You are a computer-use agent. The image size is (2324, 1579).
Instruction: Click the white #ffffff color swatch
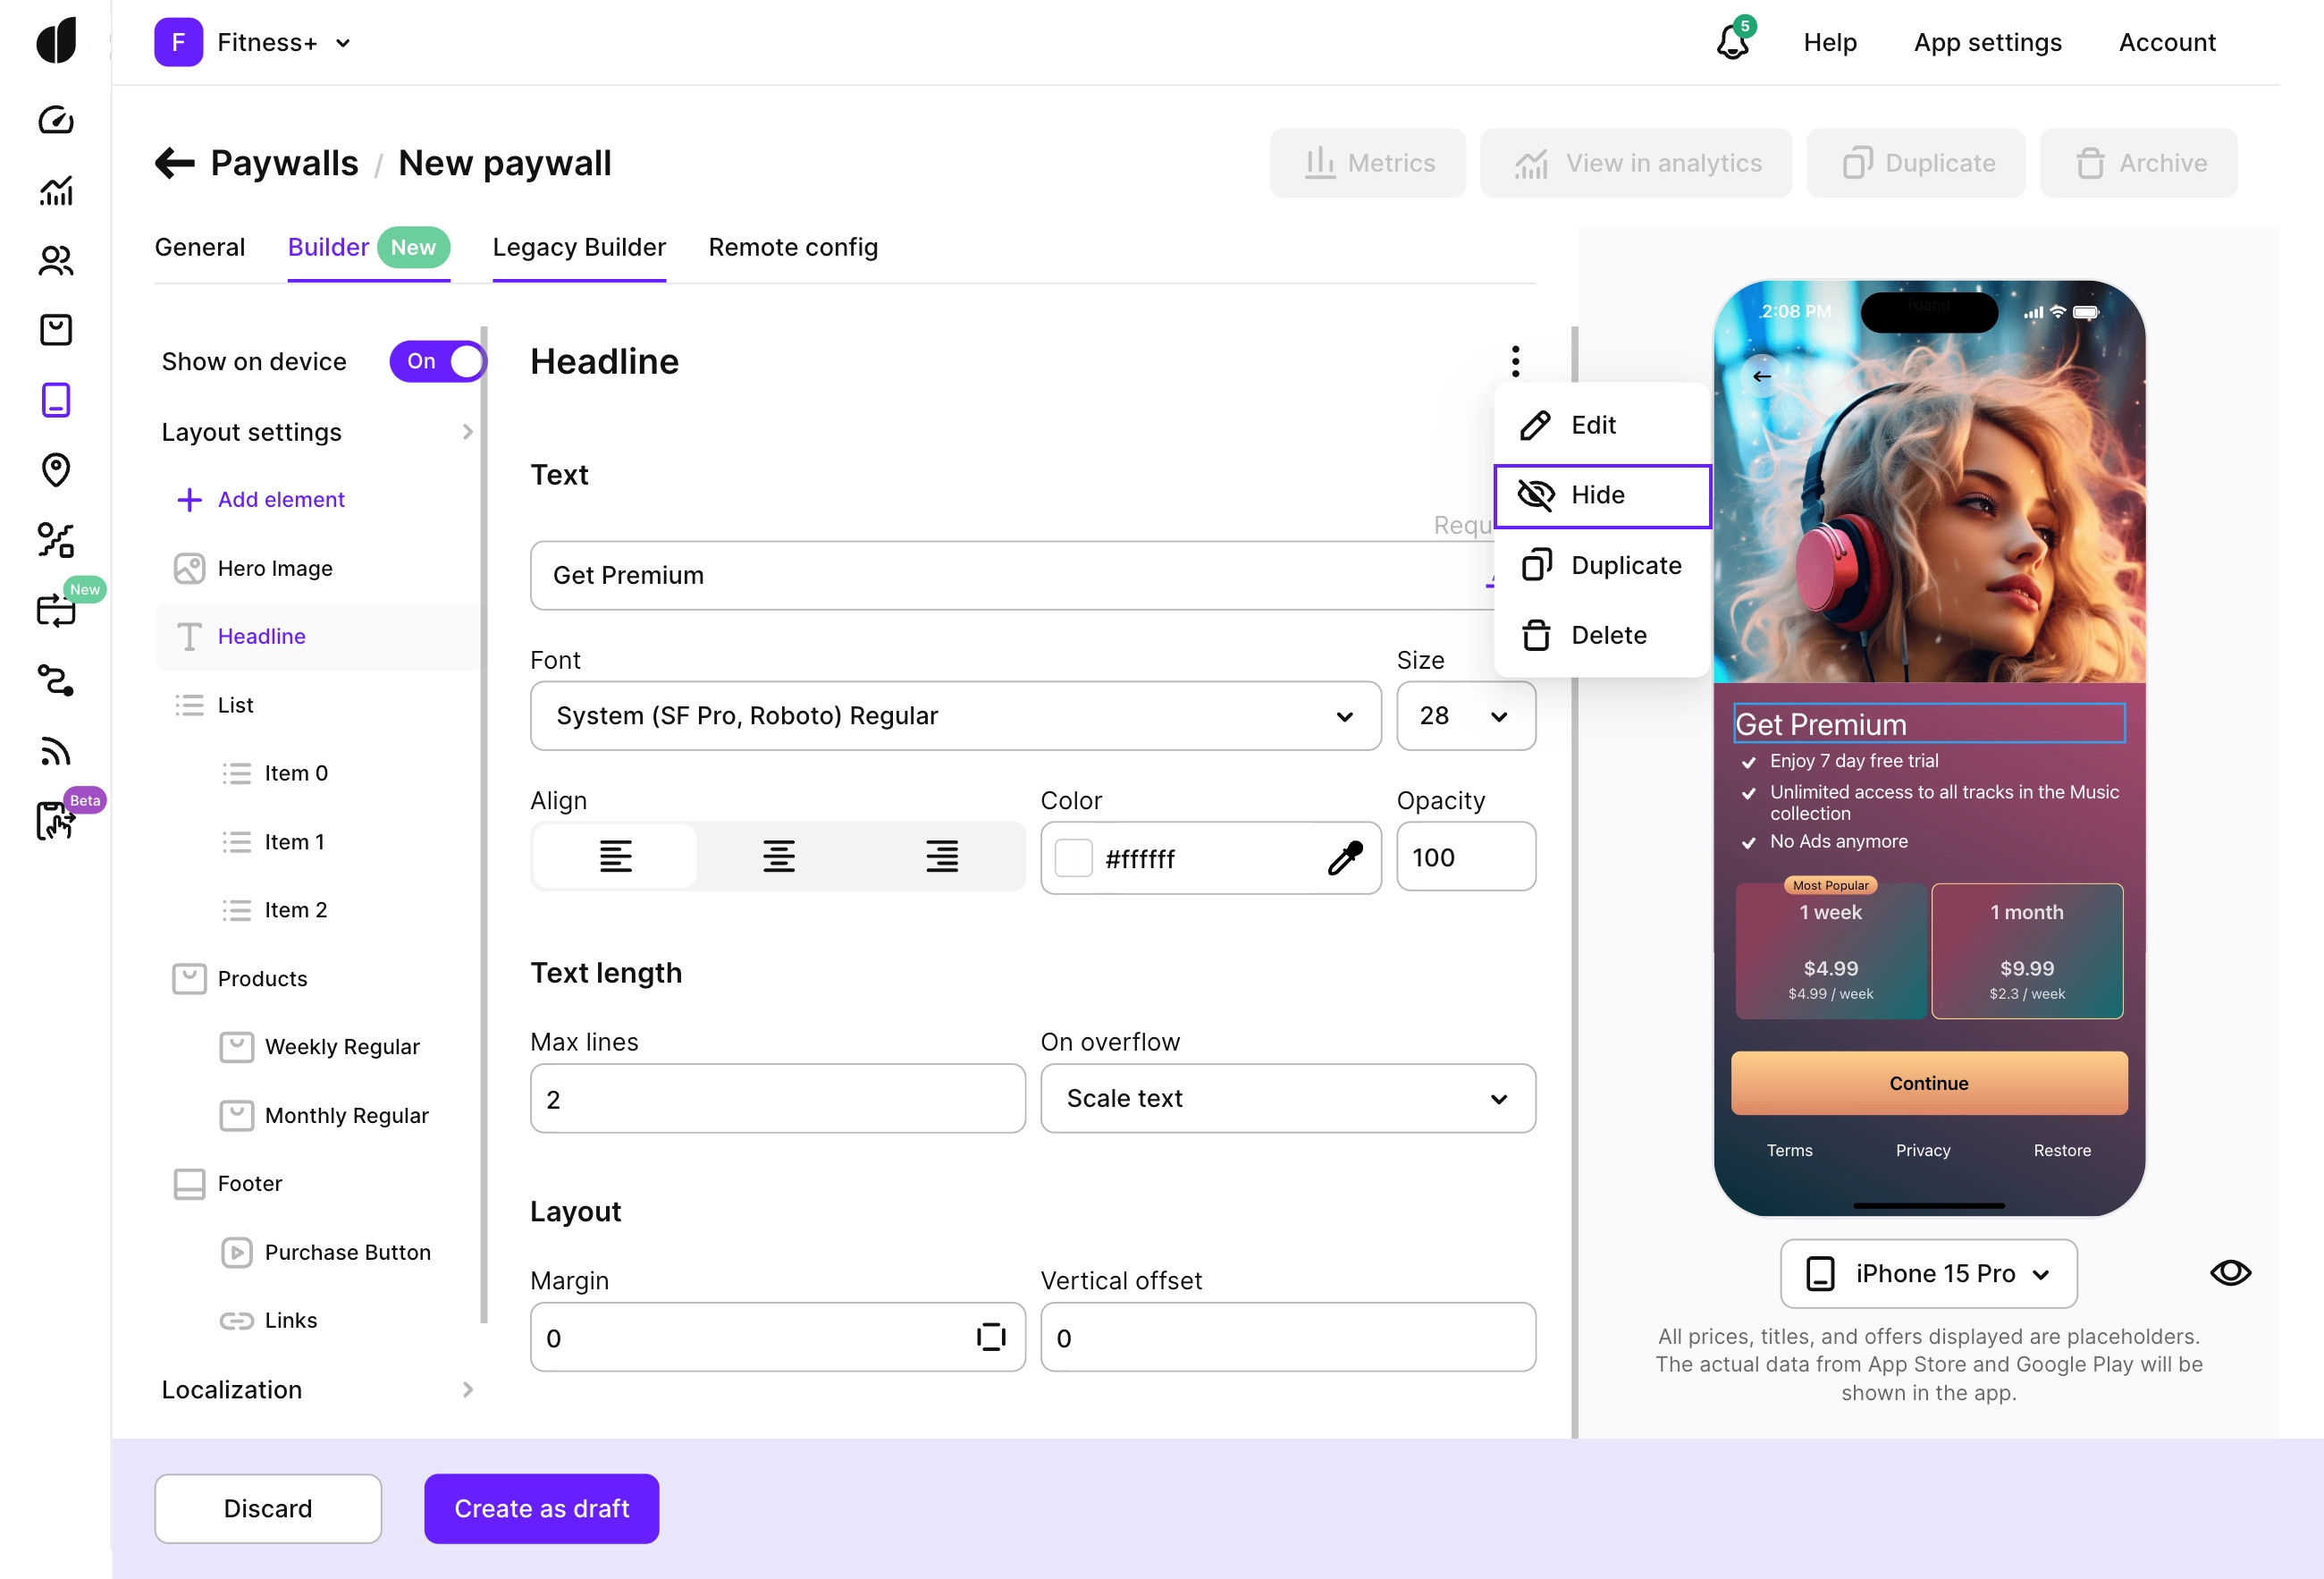point(1073,858)
